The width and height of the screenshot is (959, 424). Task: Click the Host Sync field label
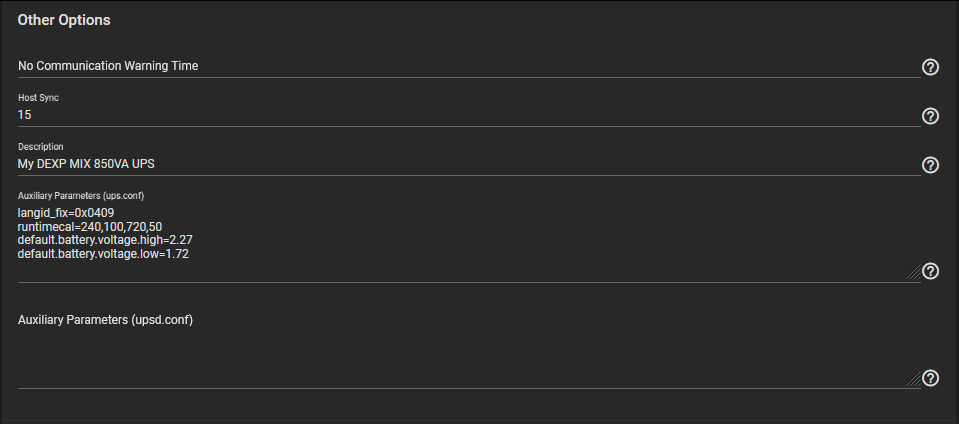coord(38,98)
